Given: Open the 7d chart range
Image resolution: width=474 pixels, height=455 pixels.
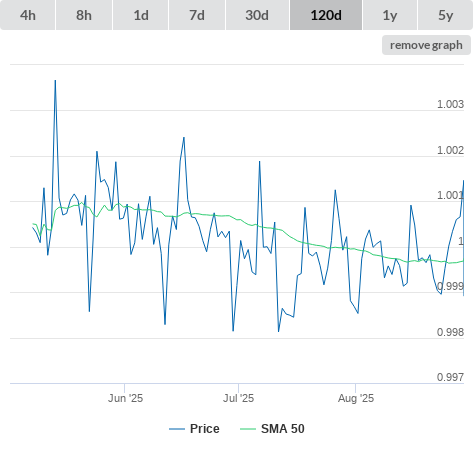Looking at the screenshot, I should coord(197,15).
